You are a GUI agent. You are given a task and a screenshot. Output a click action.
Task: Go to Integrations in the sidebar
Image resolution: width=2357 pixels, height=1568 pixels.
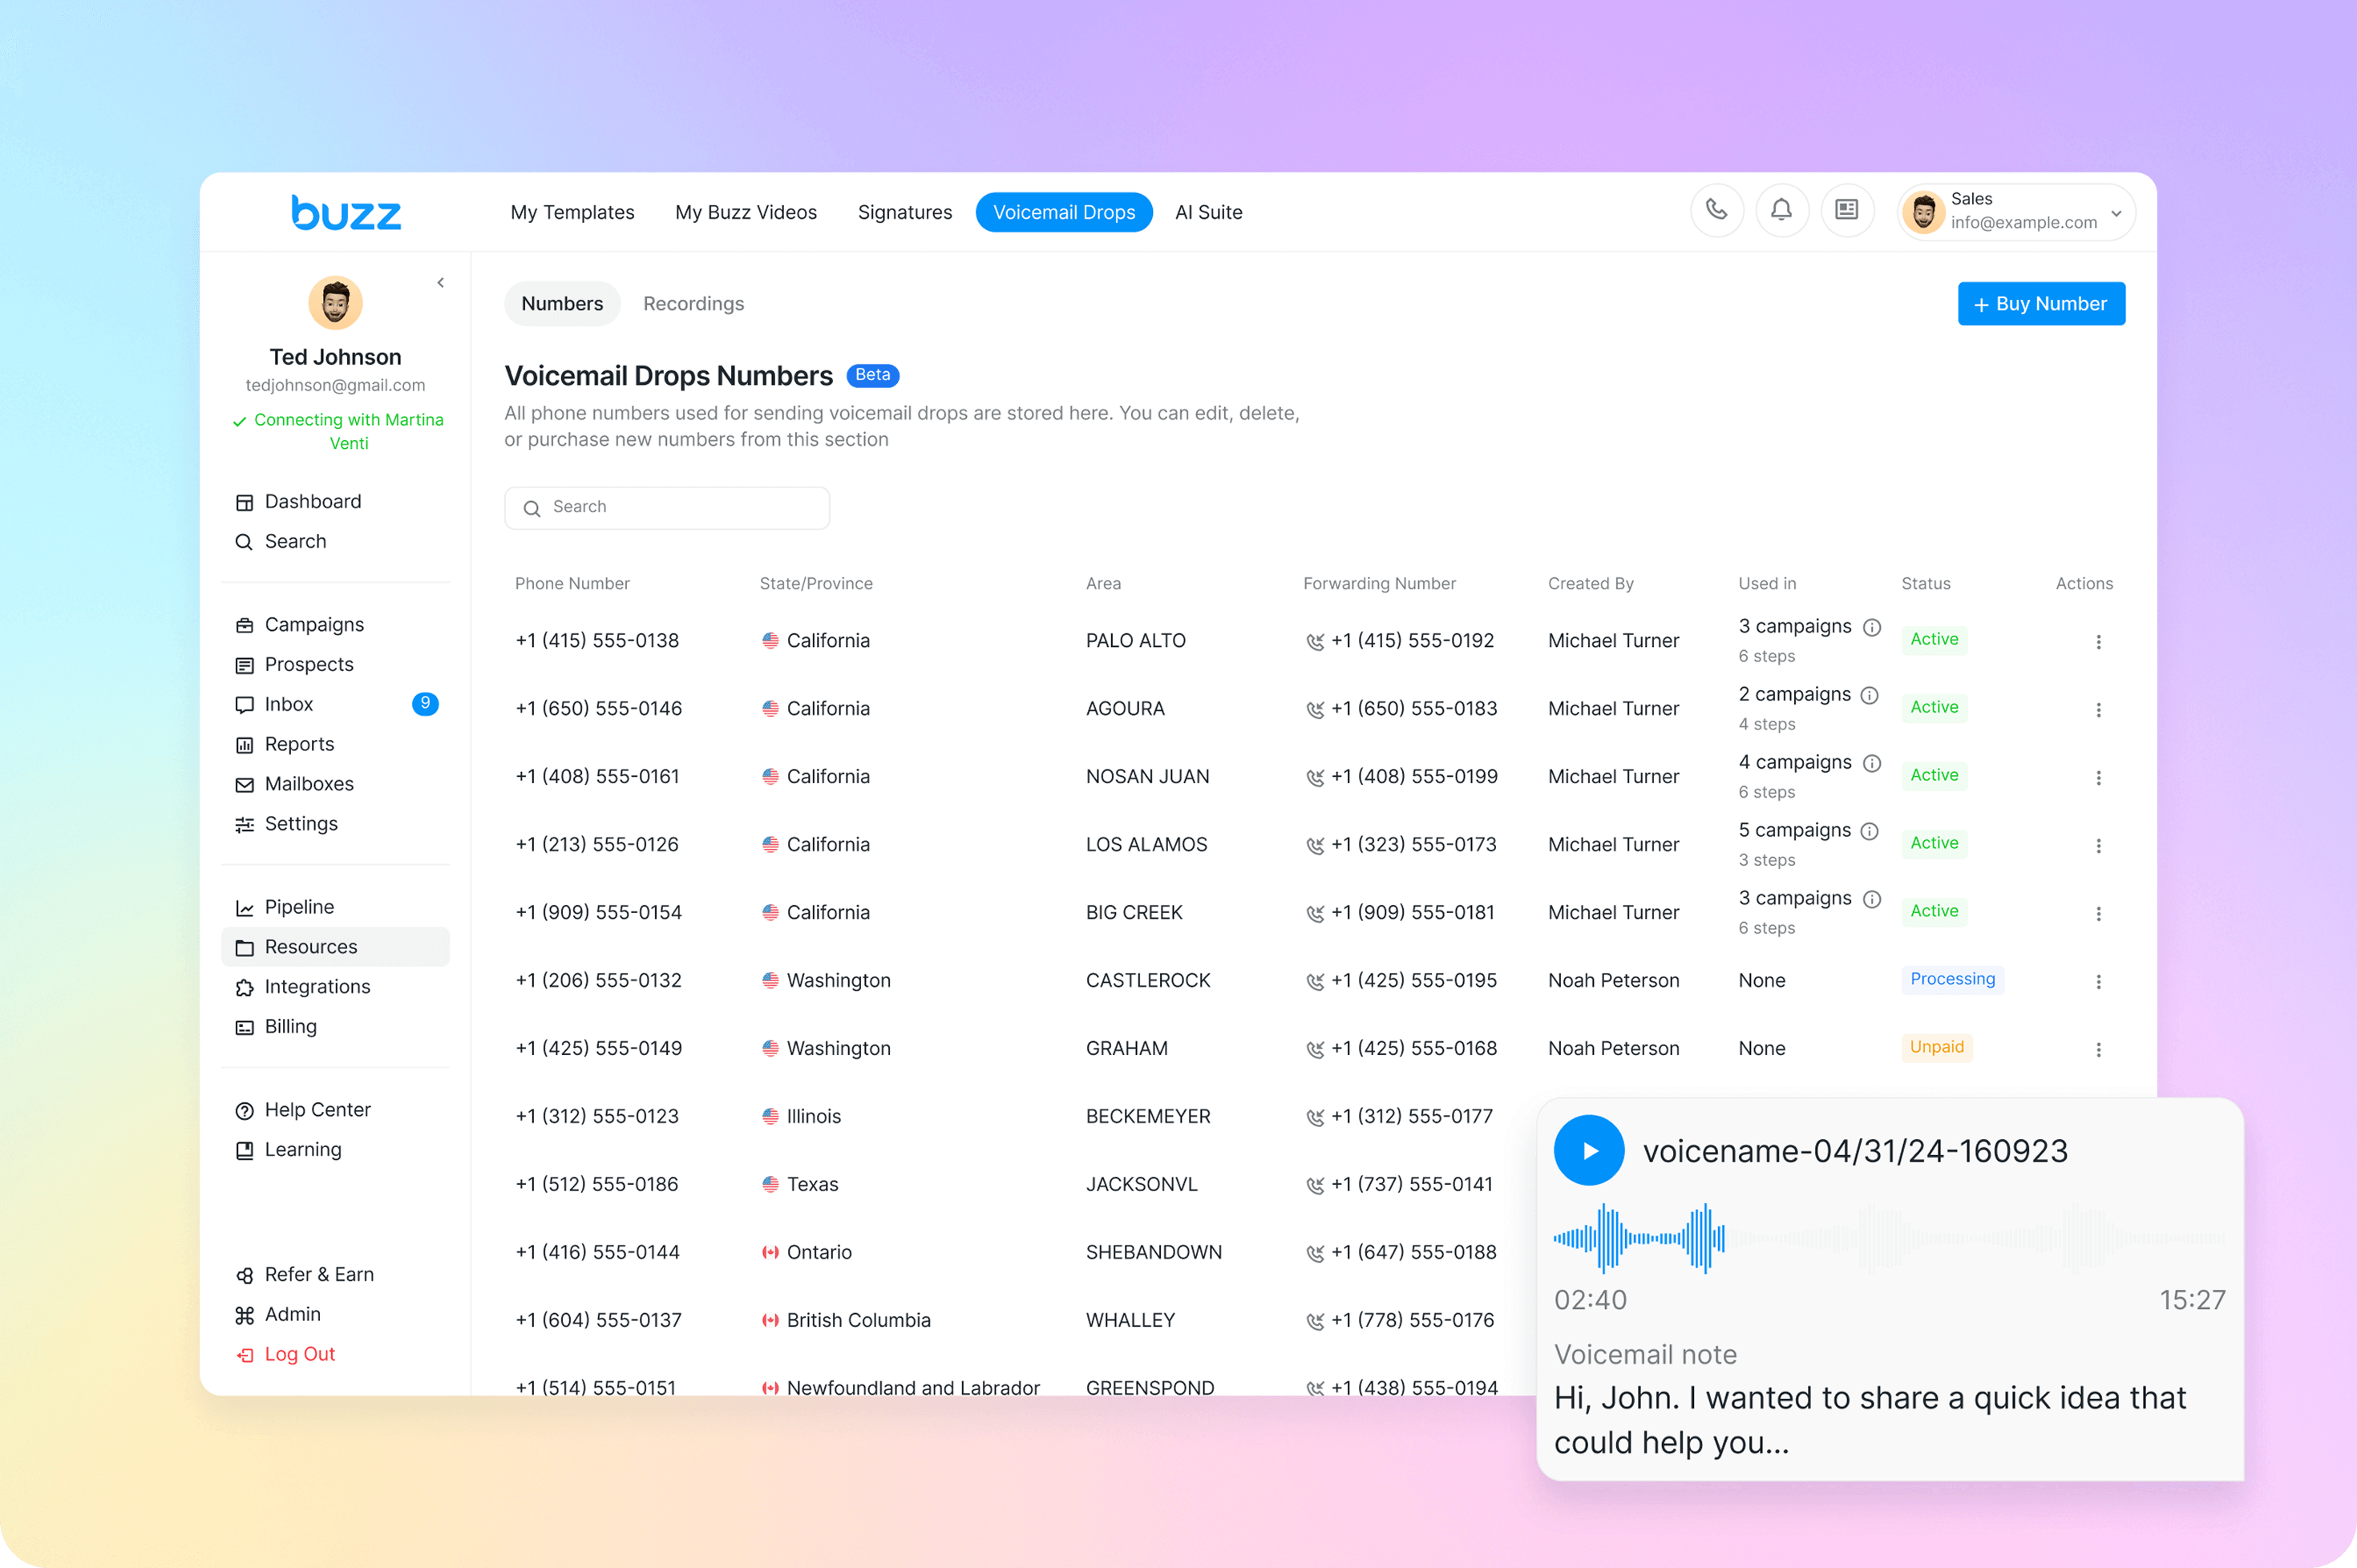[317, 986]
